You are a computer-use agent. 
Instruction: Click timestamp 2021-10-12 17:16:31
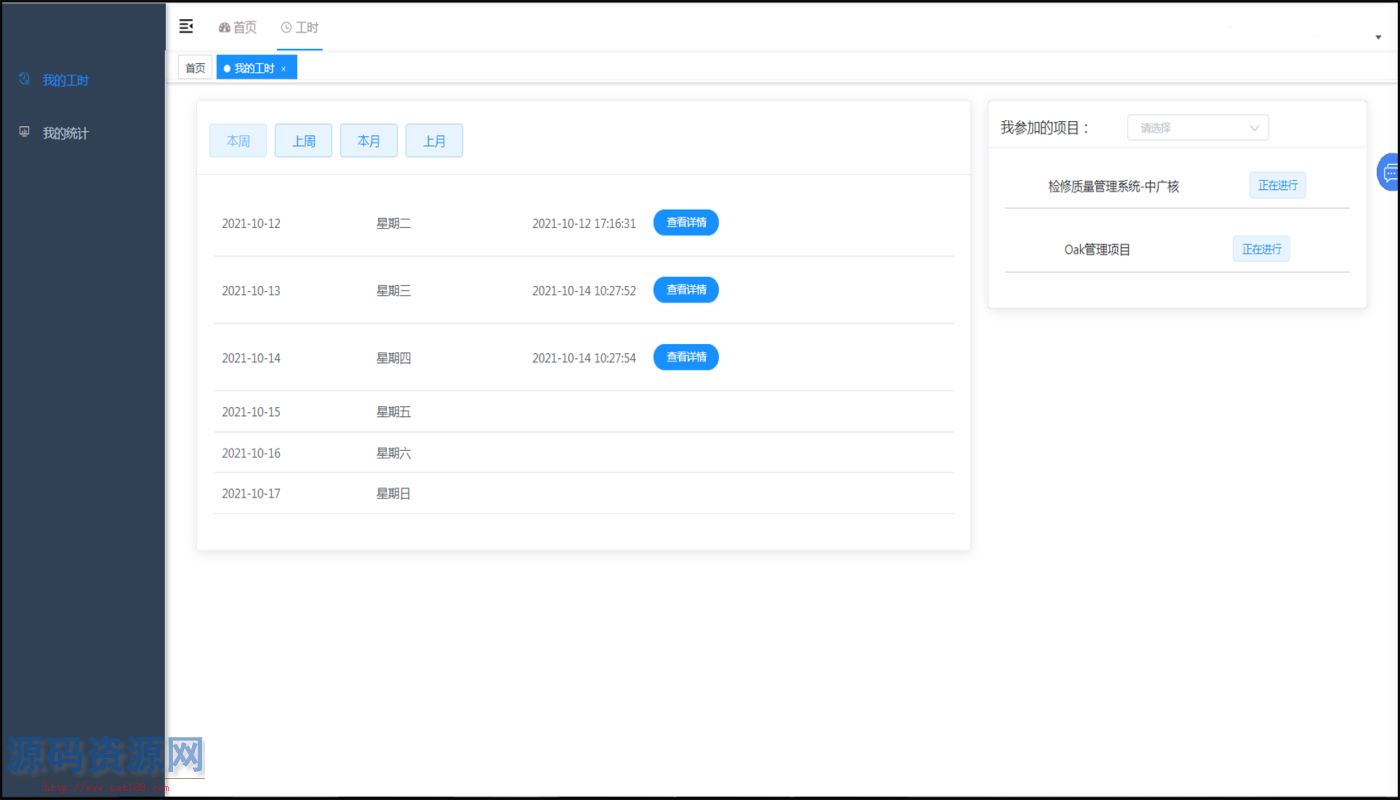click(x=584, y=224)
